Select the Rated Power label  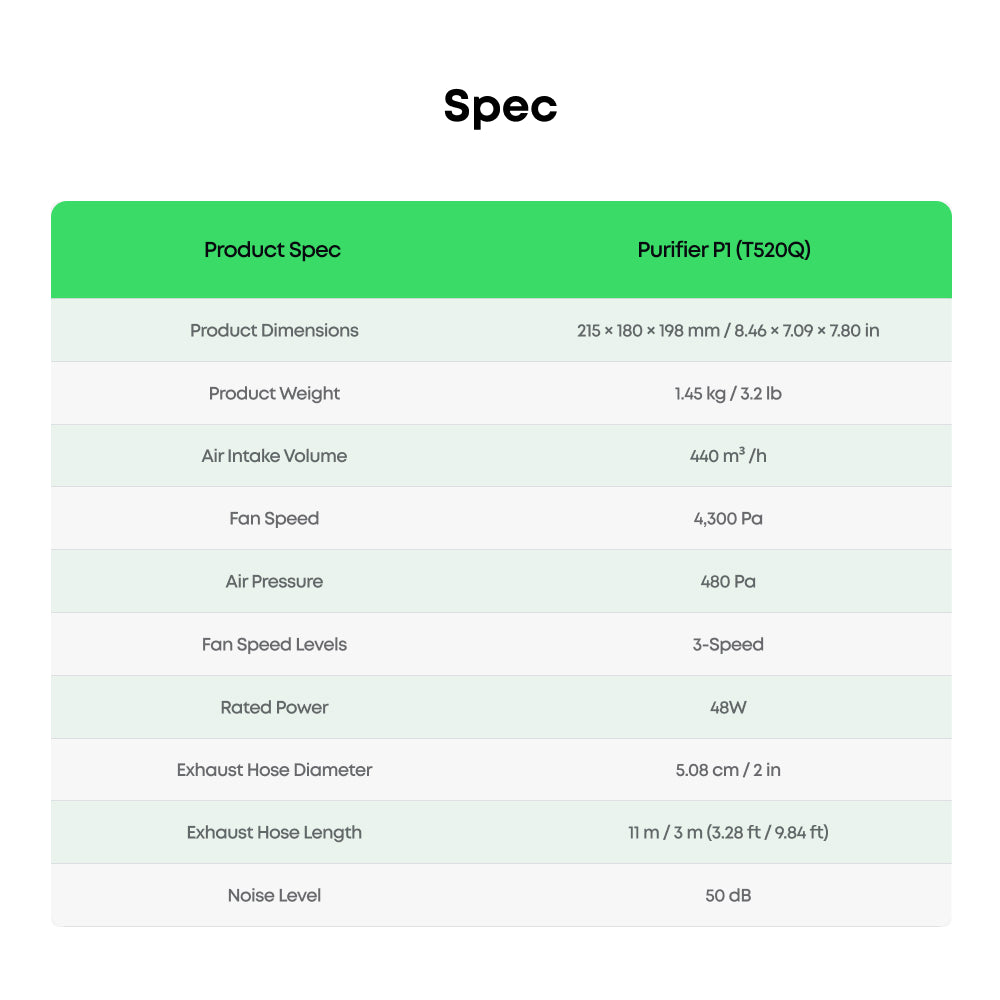pos(274,707)
